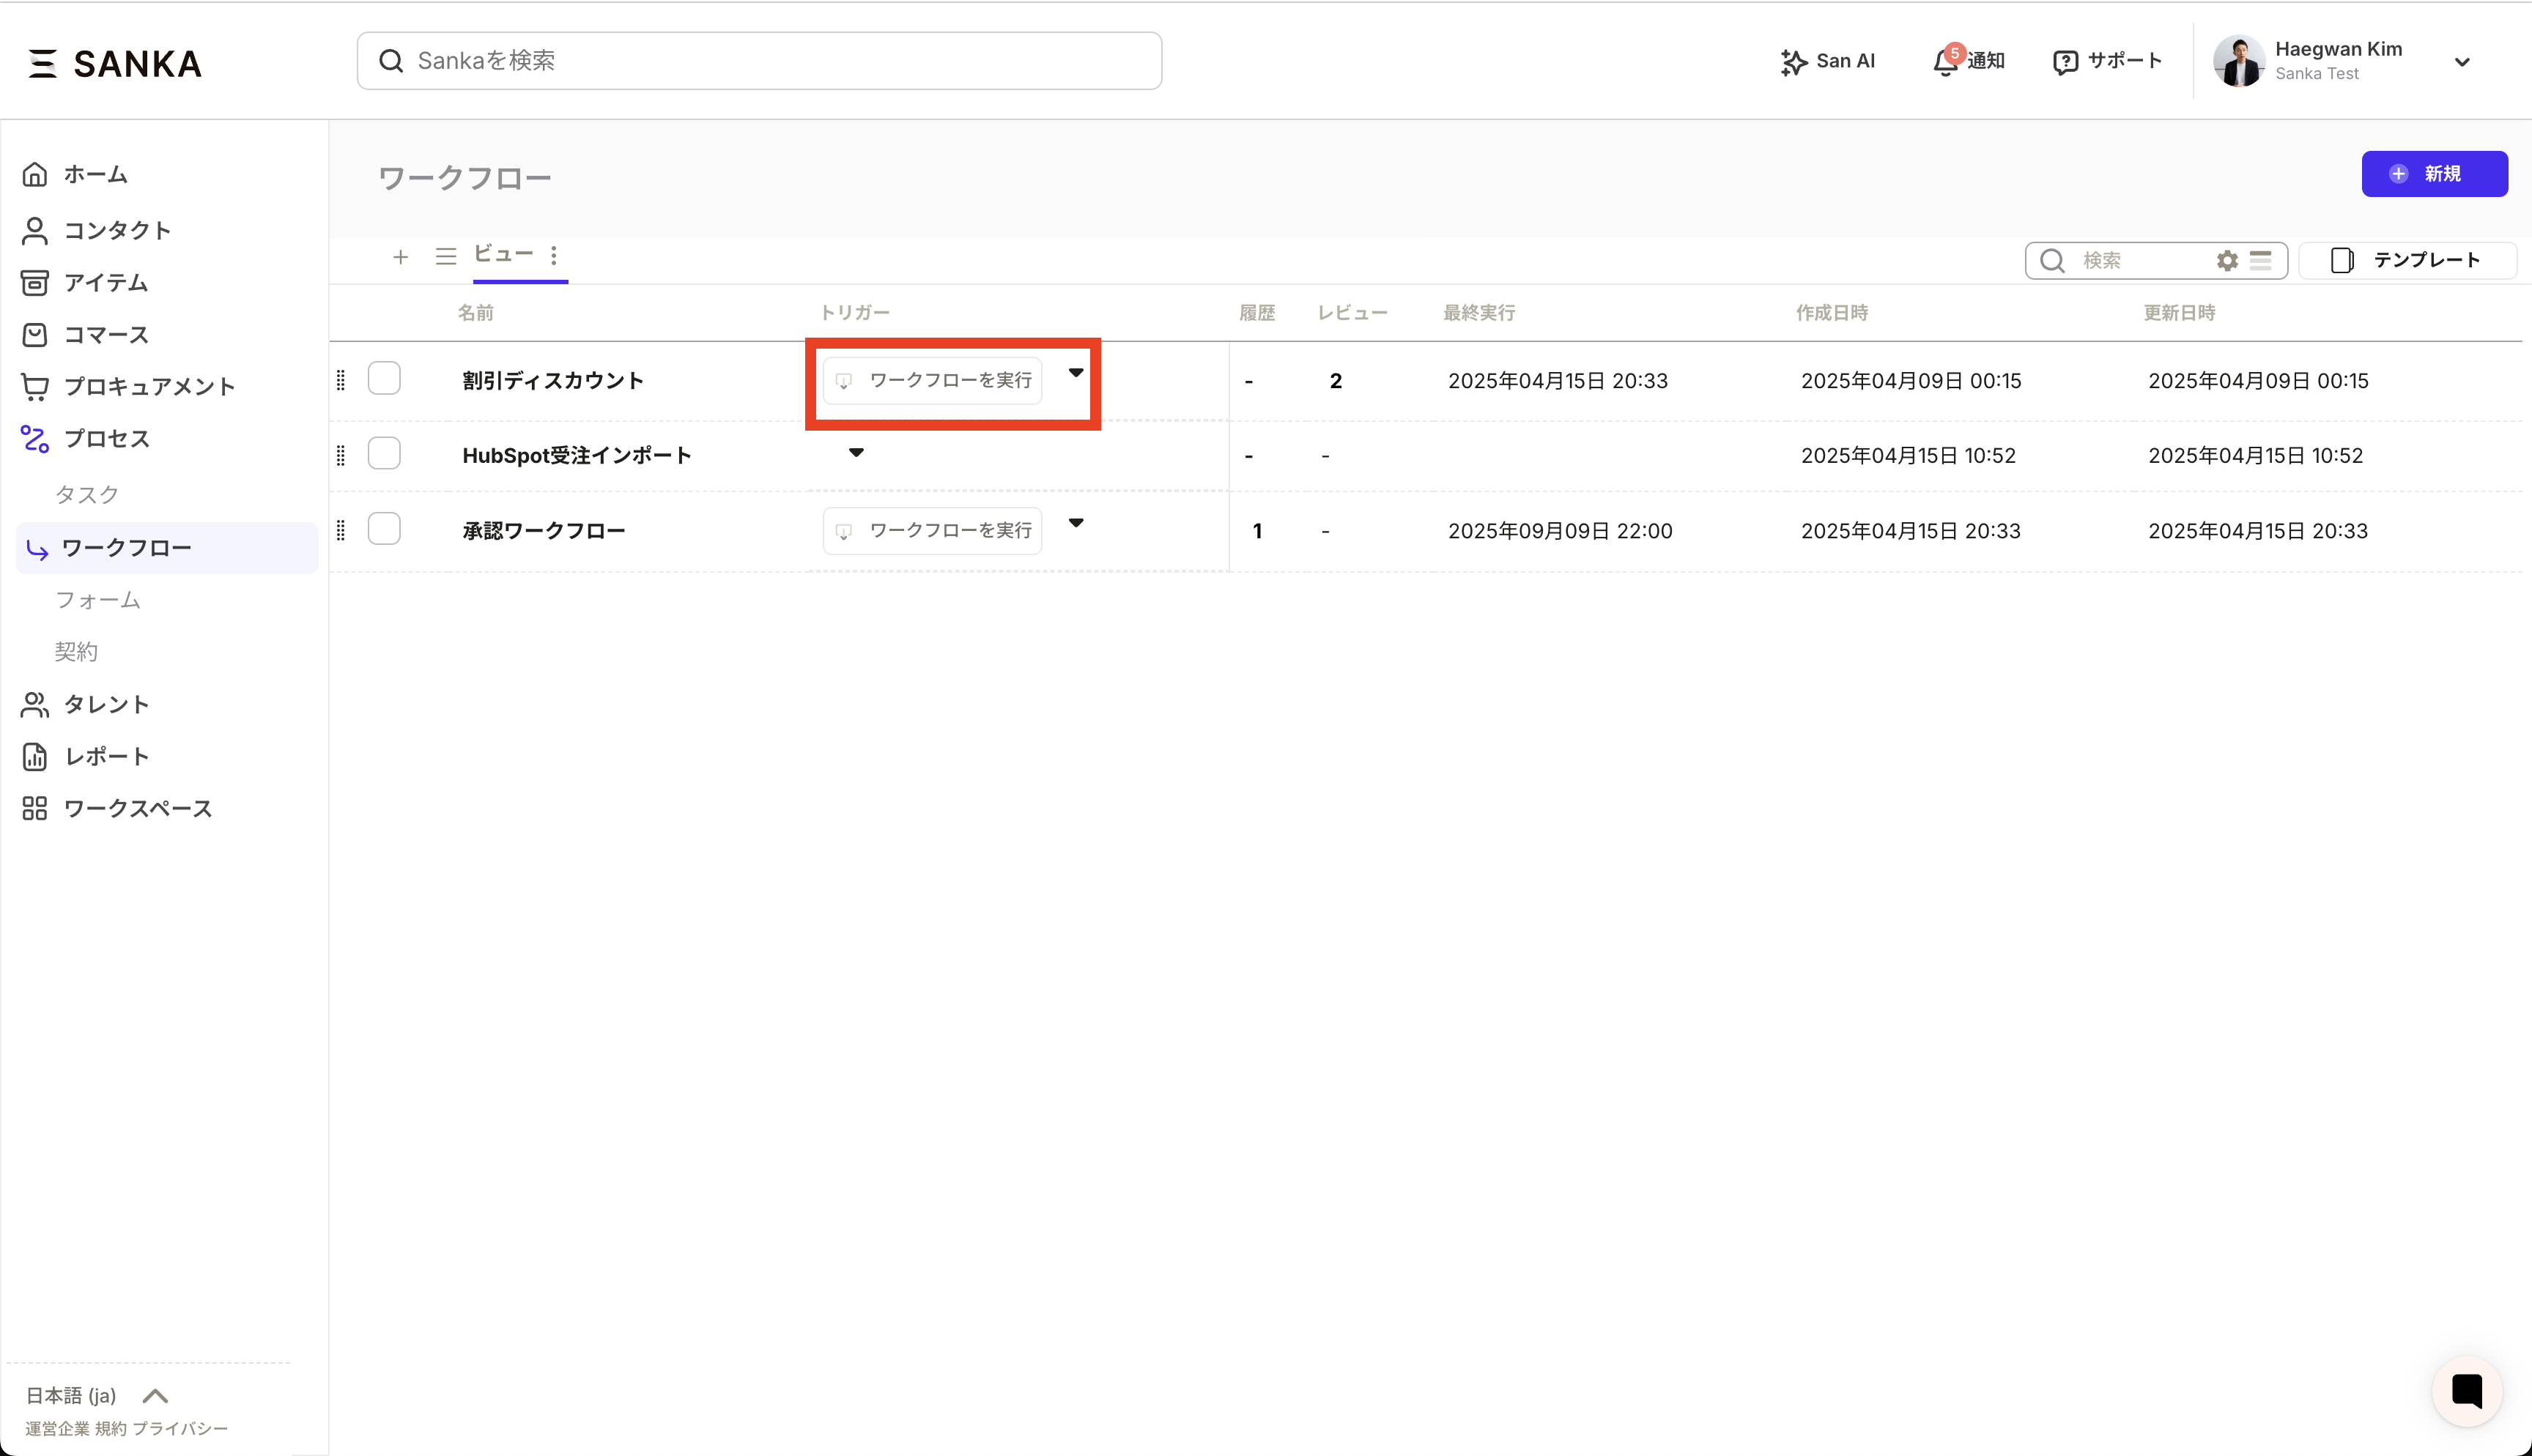This screenshot has width=2532, height=1456.
Task: Open HubSpot受注インポート trigger dropdown arrow
Action: tap(856, 453)
